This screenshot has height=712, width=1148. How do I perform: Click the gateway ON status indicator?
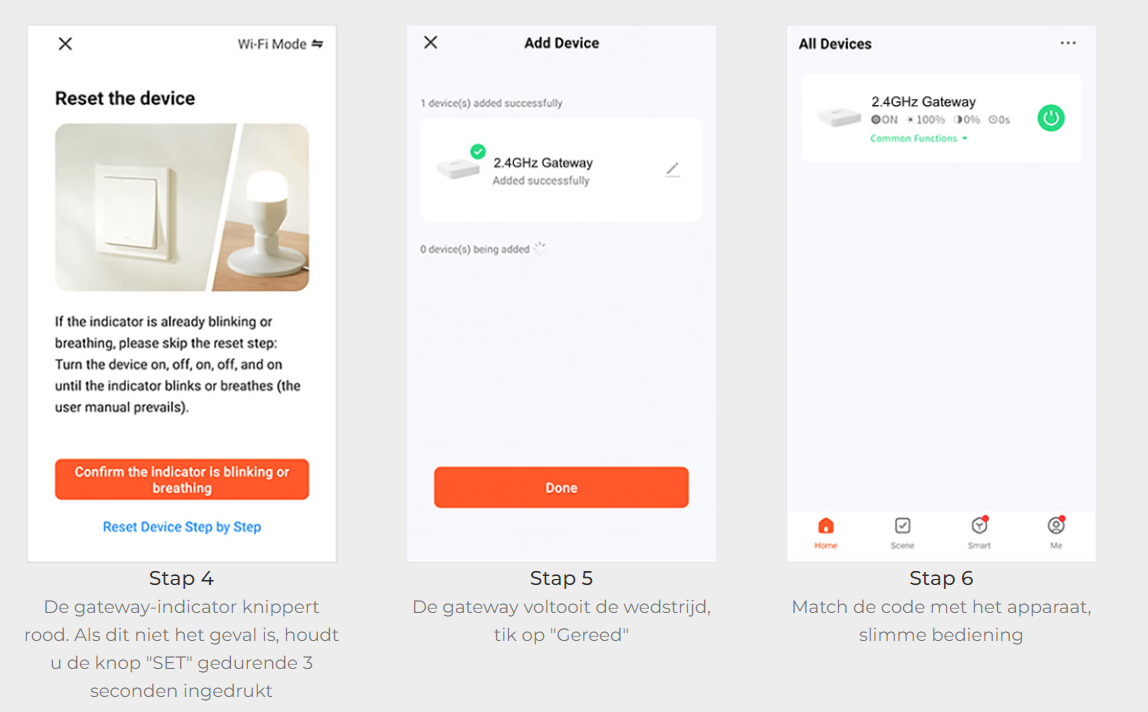(884, 120)
